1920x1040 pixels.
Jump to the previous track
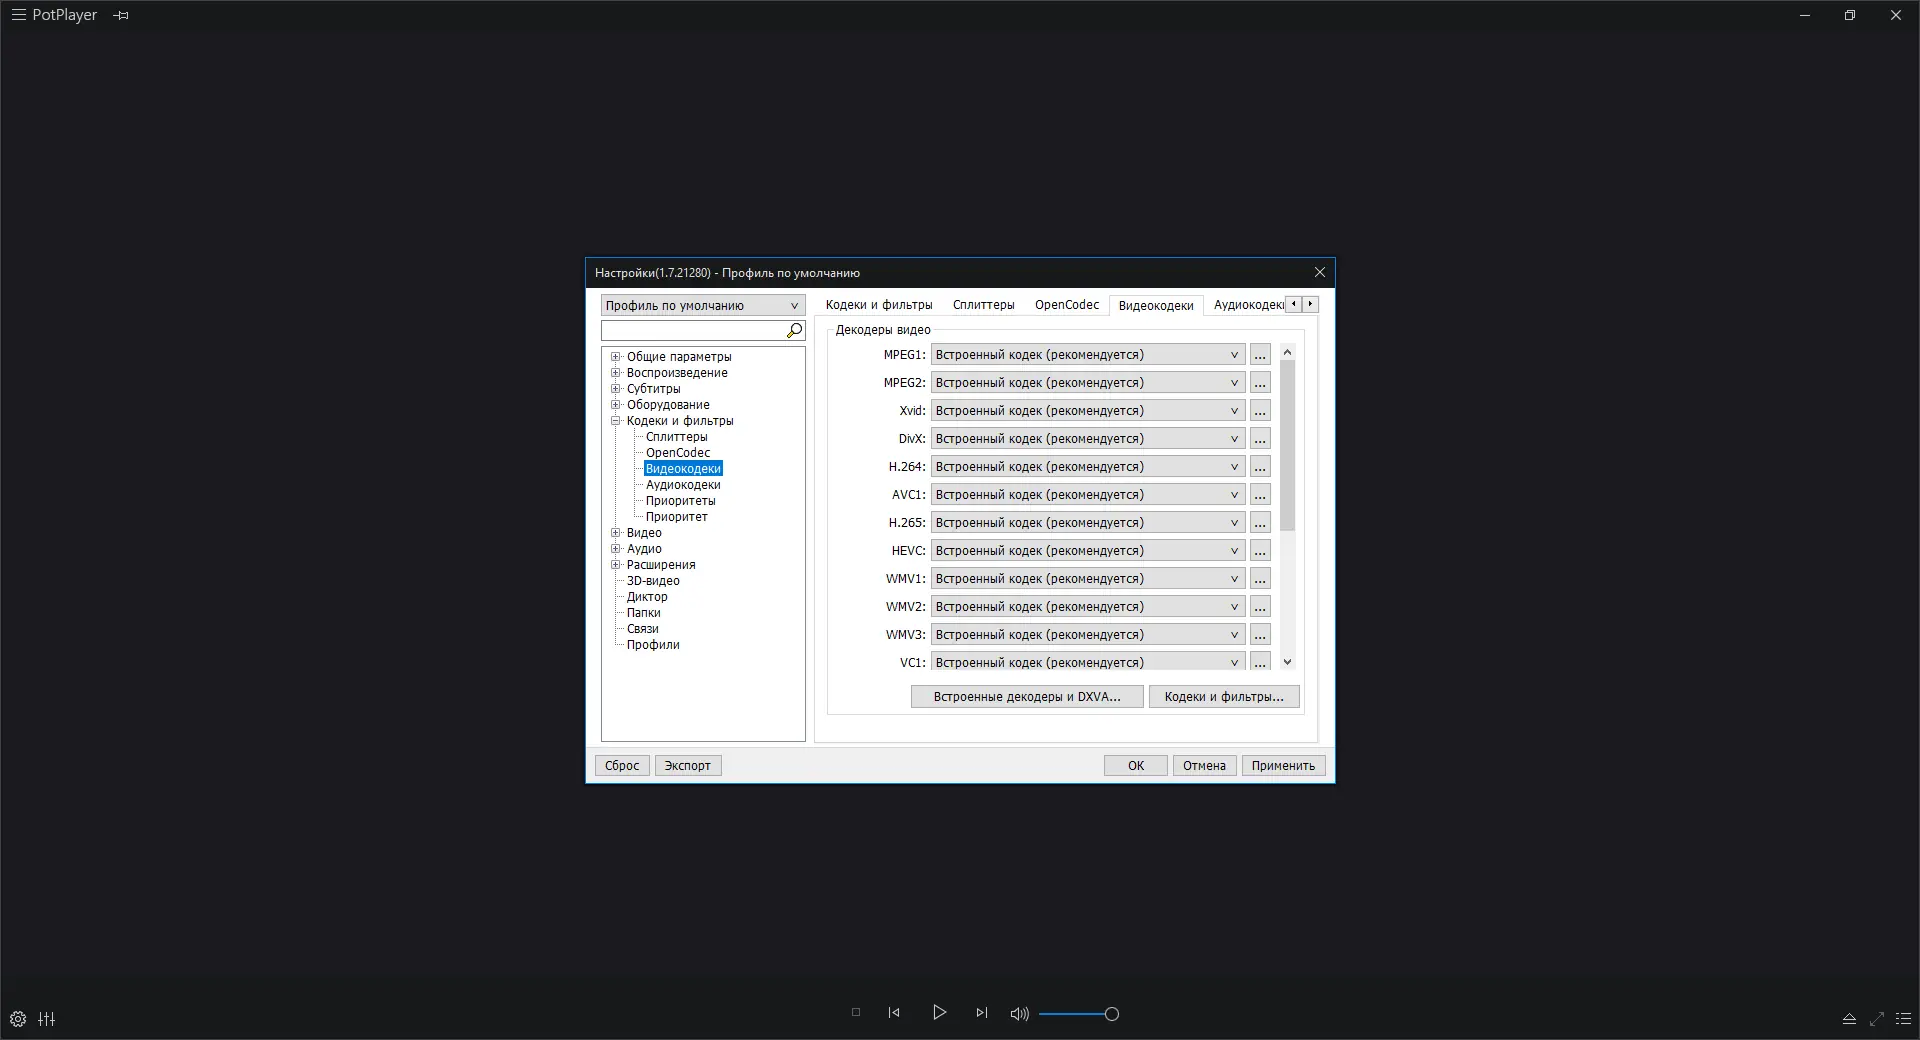[x=894, y=1012]
